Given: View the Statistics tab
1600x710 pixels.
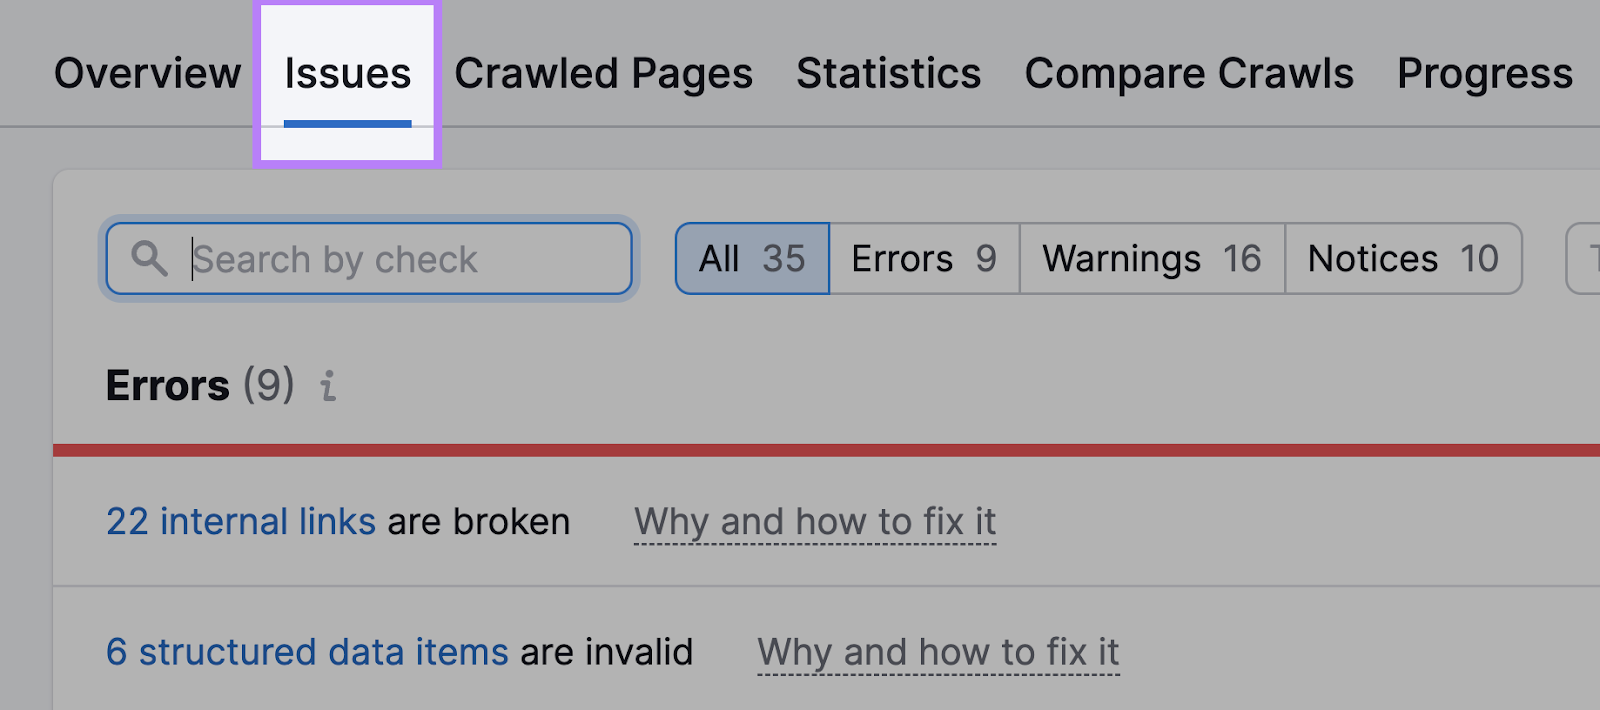Looking at the screenshot, I should (887, 72).
